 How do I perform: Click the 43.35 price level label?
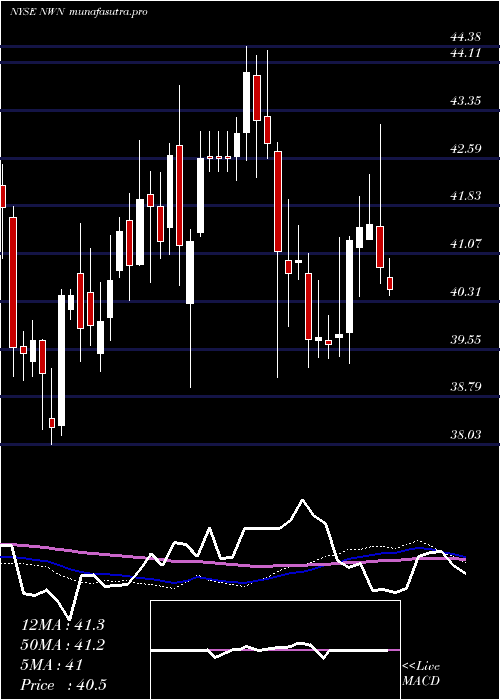(466, 101)
